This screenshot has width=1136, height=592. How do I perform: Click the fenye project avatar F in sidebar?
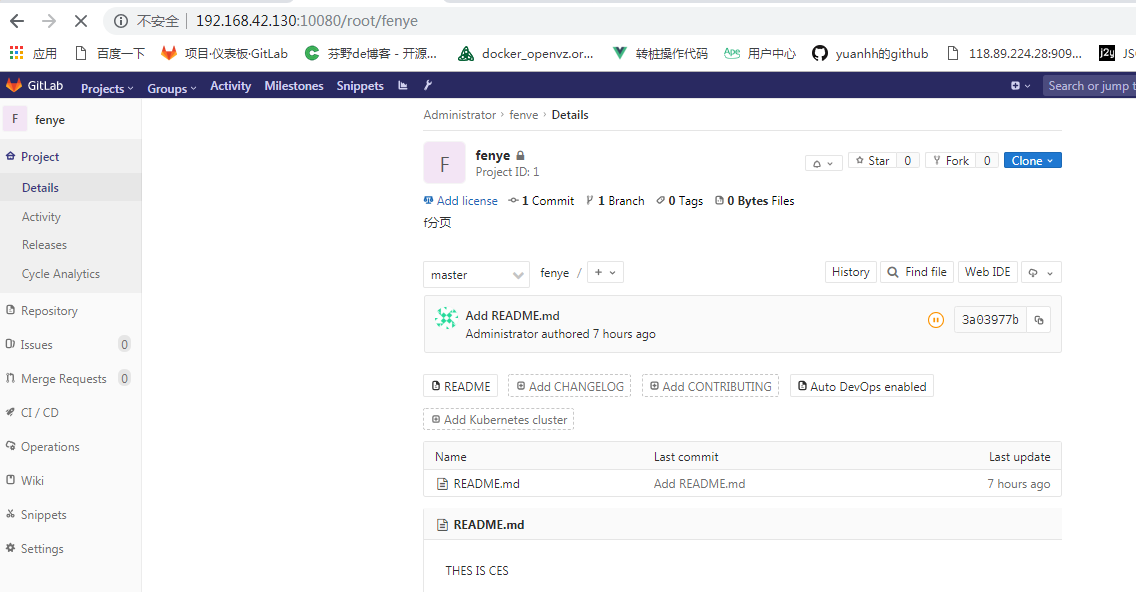click(x=15, y=119)
